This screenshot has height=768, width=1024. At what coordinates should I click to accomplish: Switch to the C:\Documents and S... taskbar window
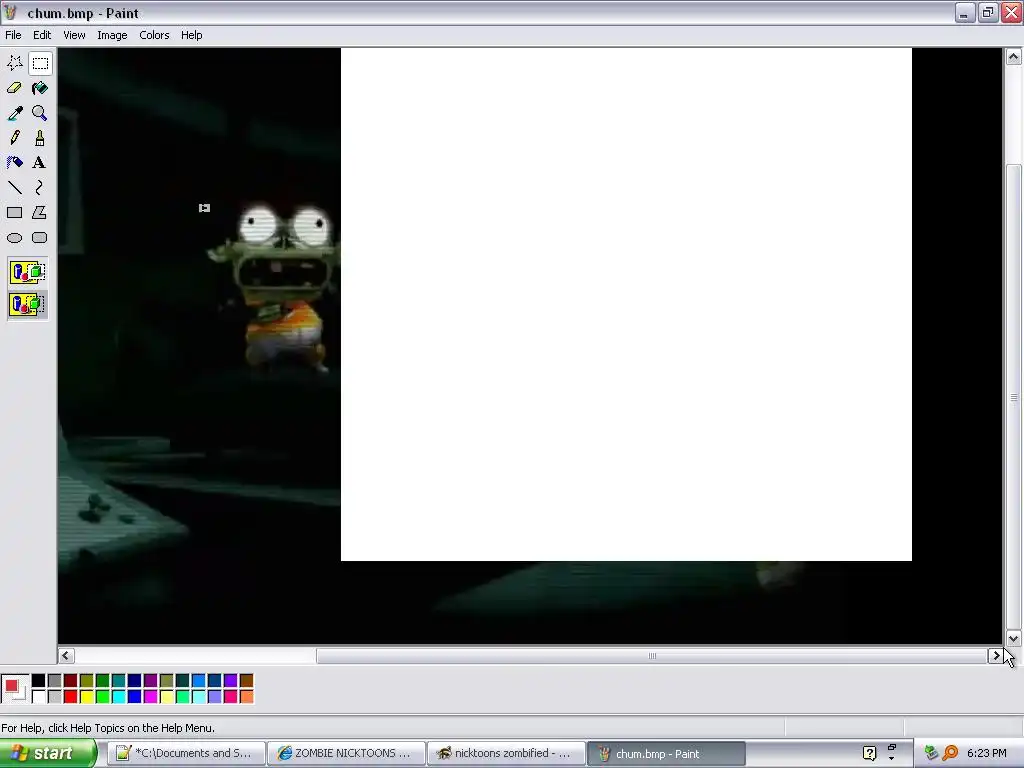[186, 753]
